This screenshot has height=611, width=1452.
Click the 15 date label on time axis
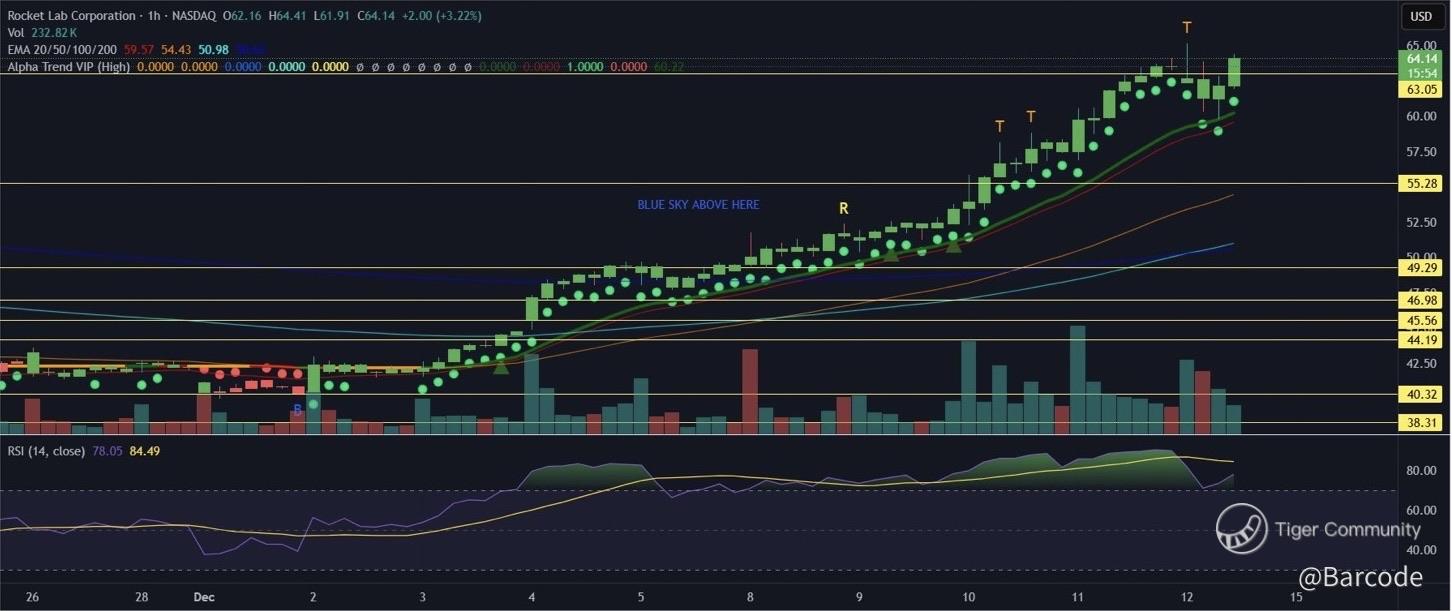click(x=1297, y=597)
